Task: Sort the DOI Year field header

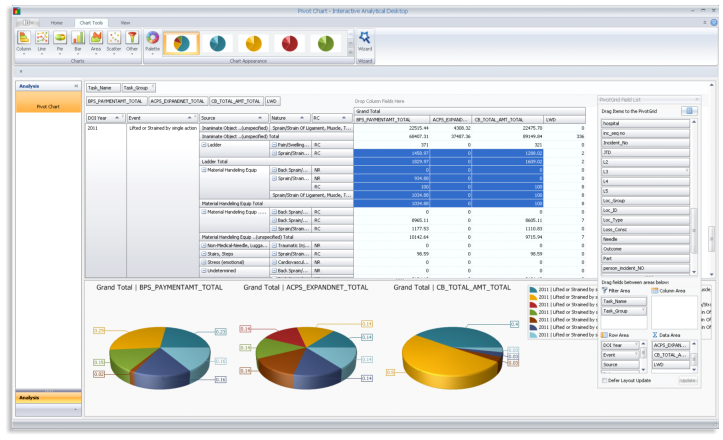Action: point(106,118)
